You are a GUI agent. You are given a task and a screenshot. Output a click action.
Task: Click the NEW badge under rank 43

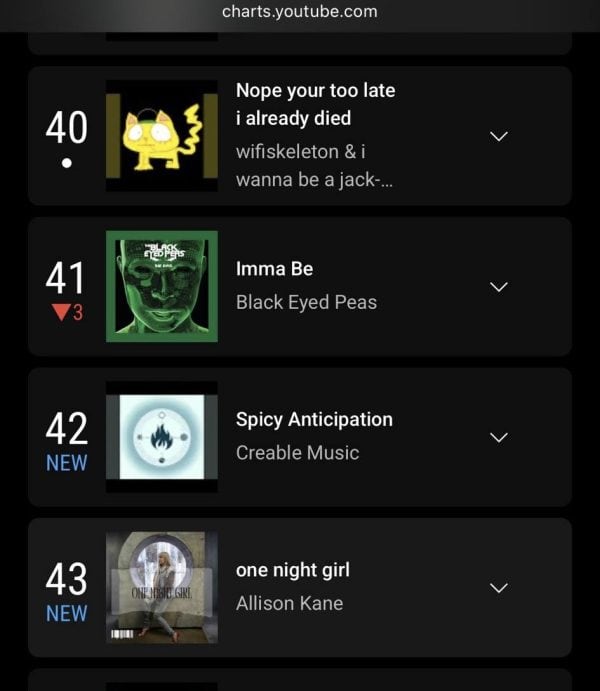[x=67, y=613]
